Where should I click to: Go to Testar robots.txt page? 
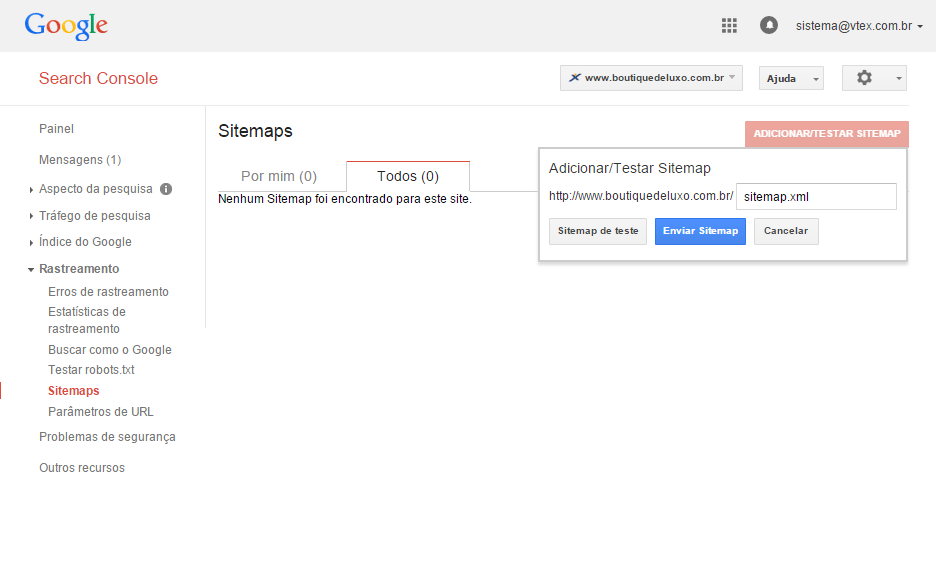point(91,370)
